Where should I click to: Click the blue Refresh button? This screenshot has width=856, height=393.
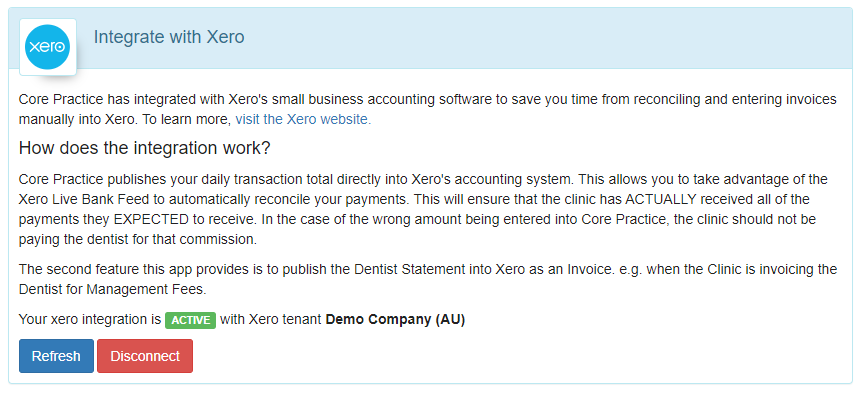pos(56,356)
